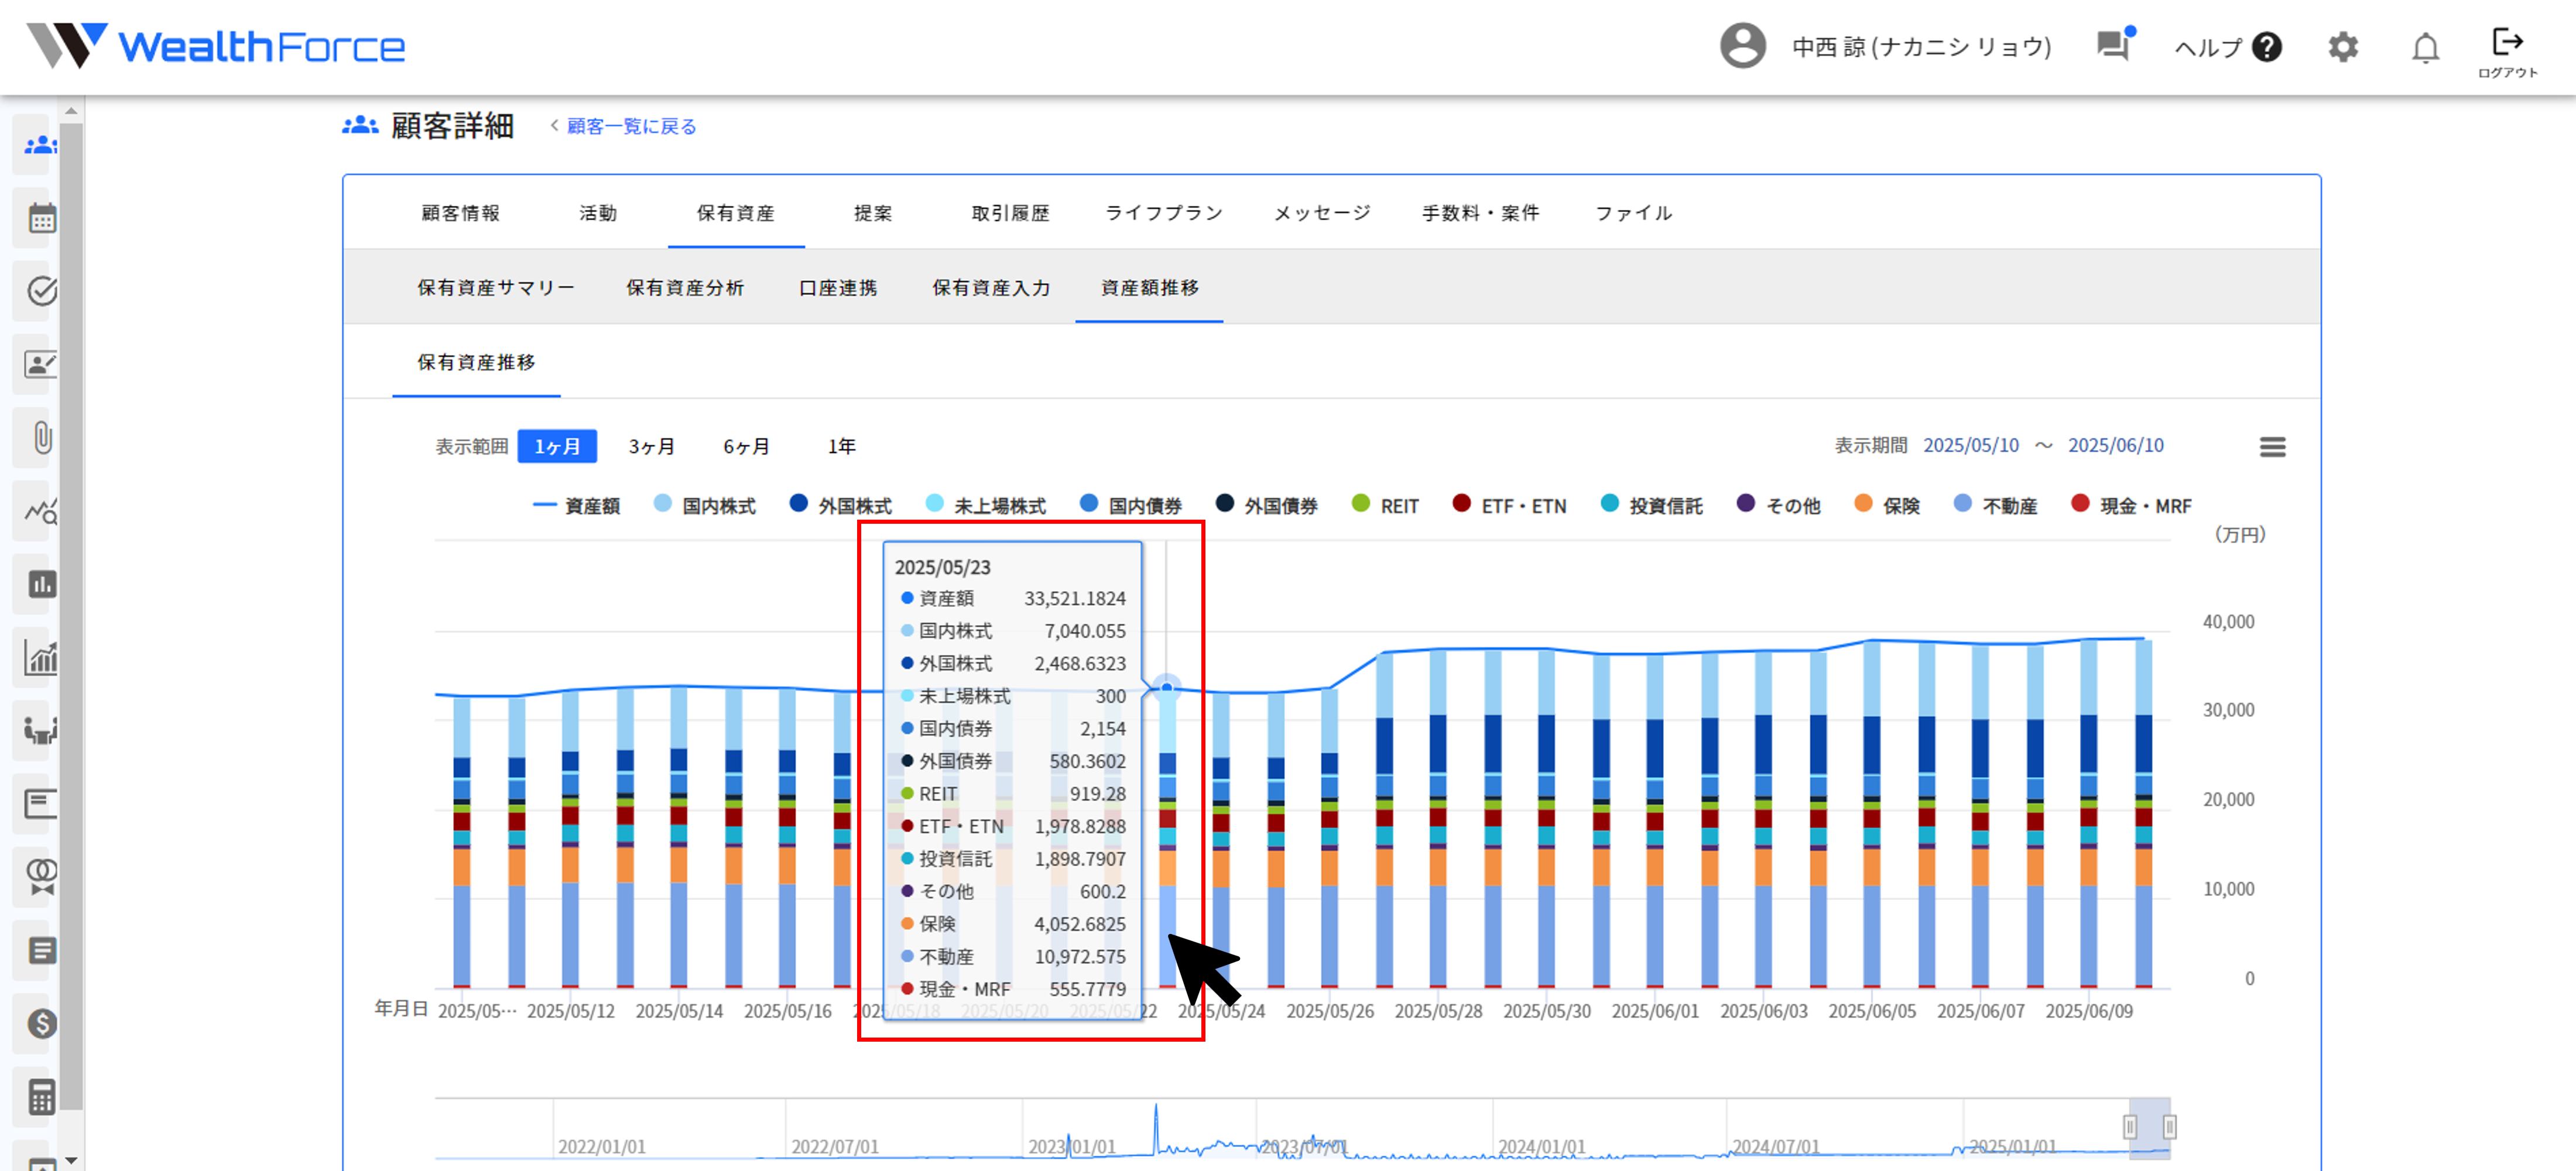Switch to 活動 tab

(x=598, y=213)
